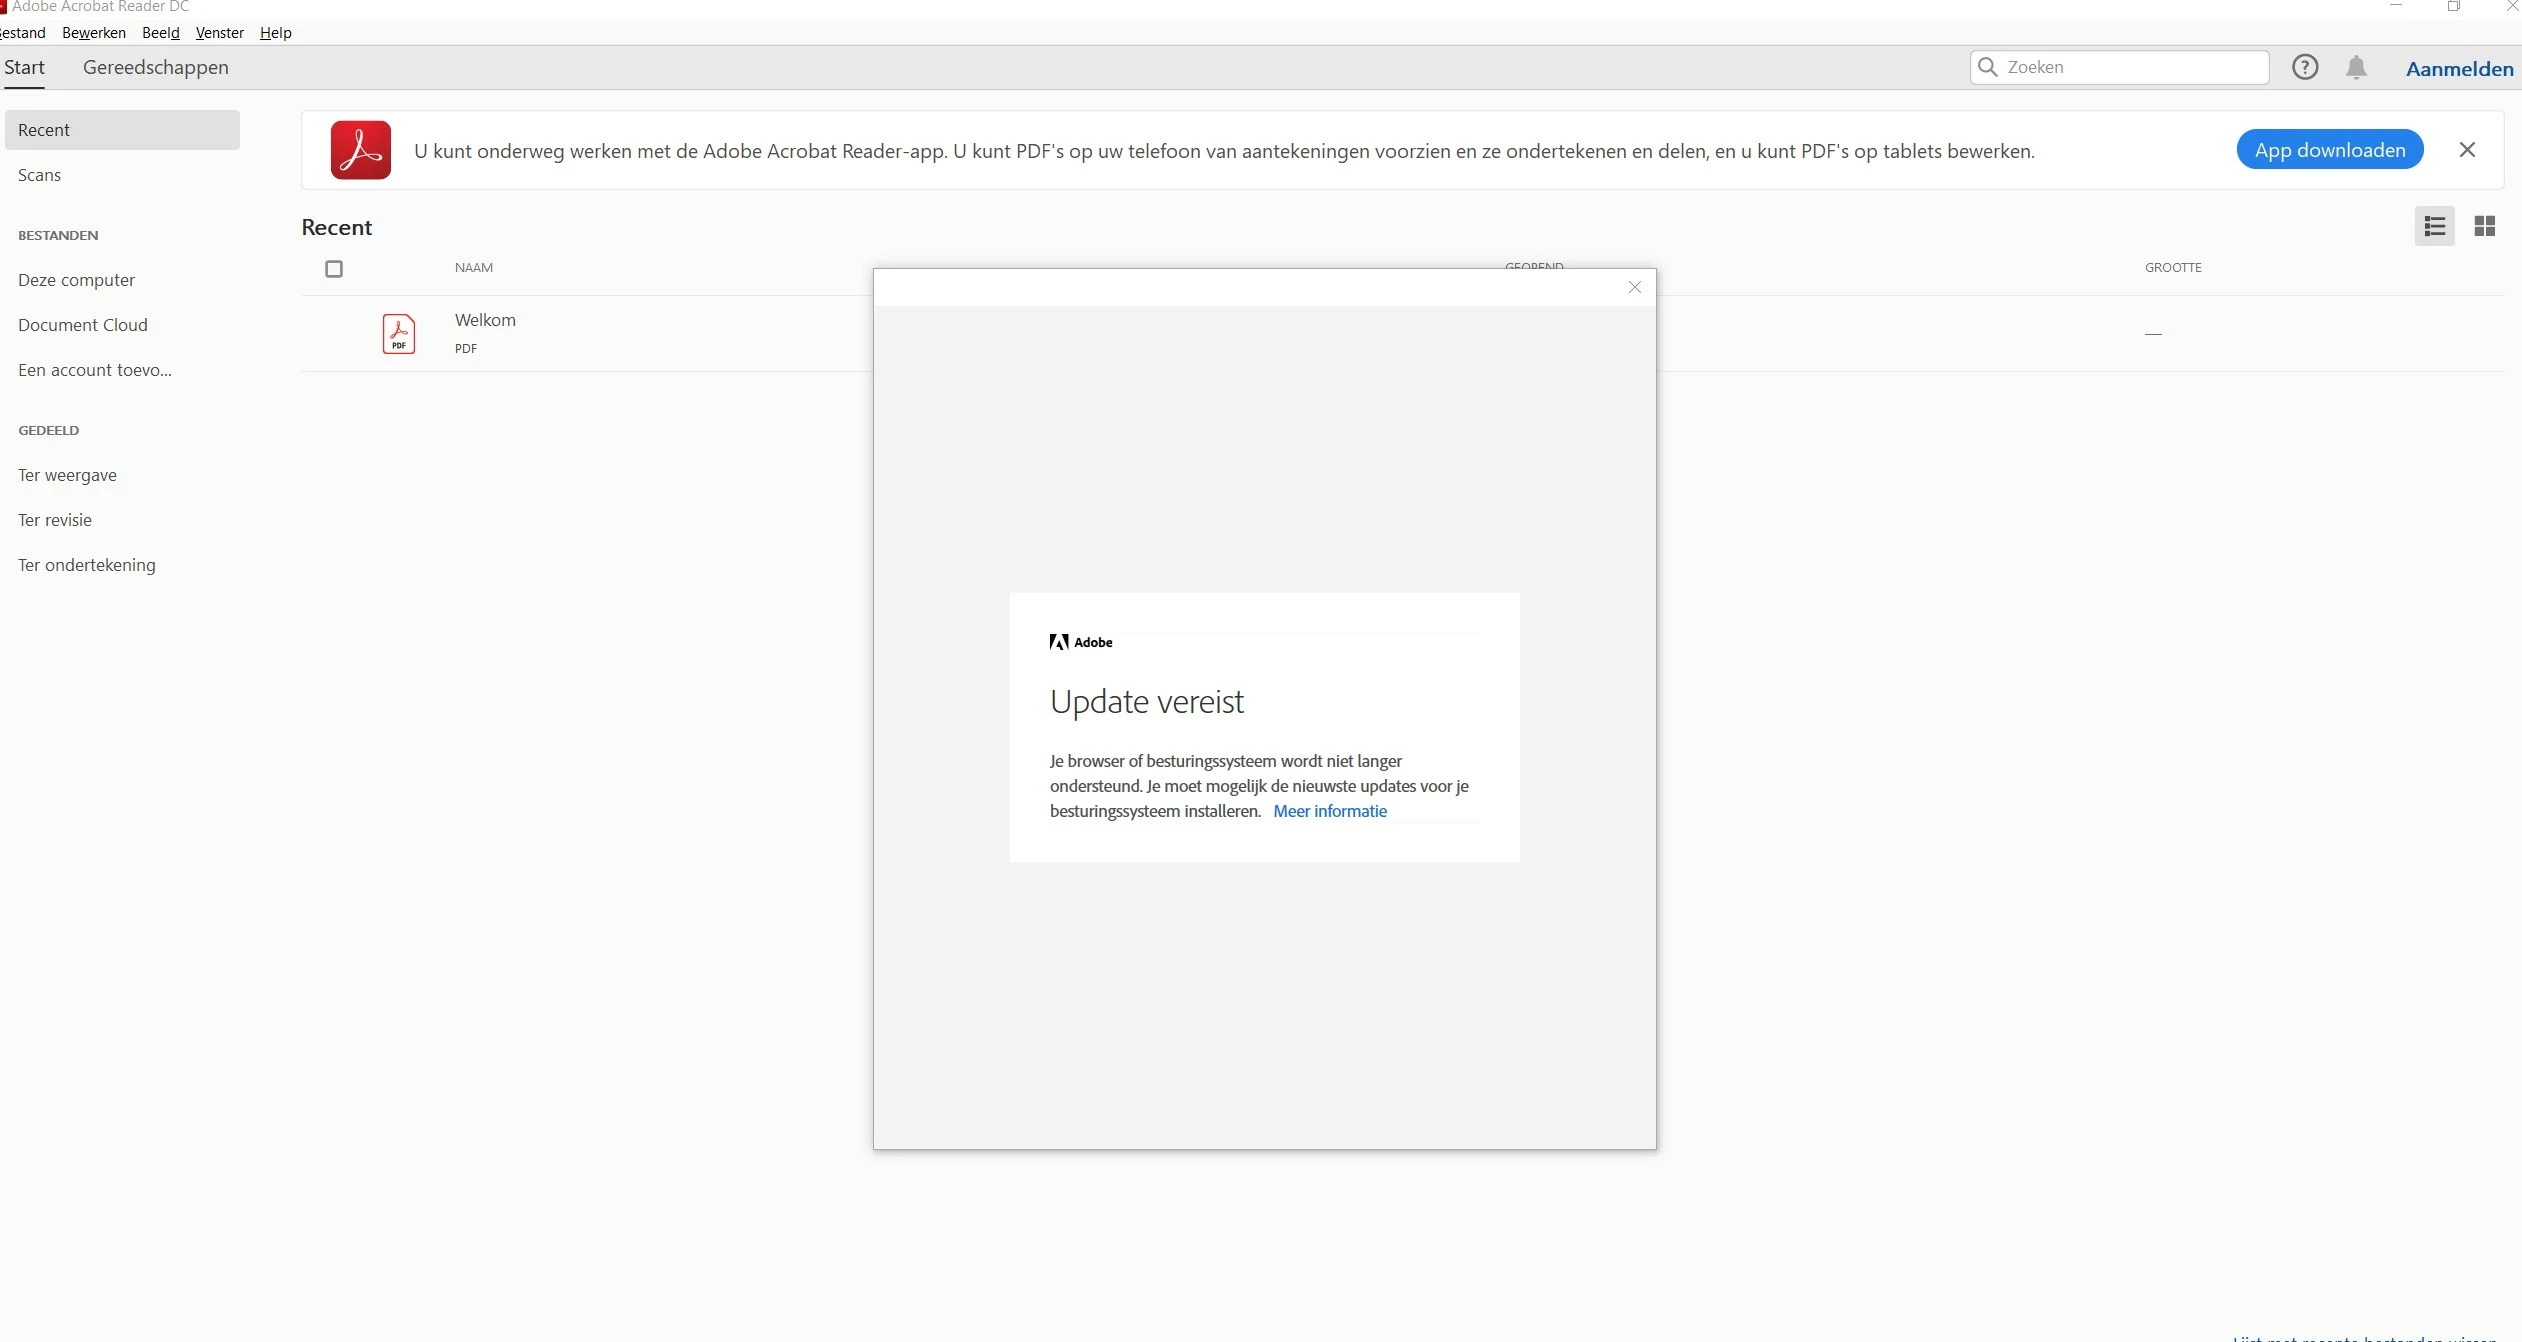Click the Adobe Acrobat banner logo
Screen dimensions: 2522x1342
click(x=360, y=150)
